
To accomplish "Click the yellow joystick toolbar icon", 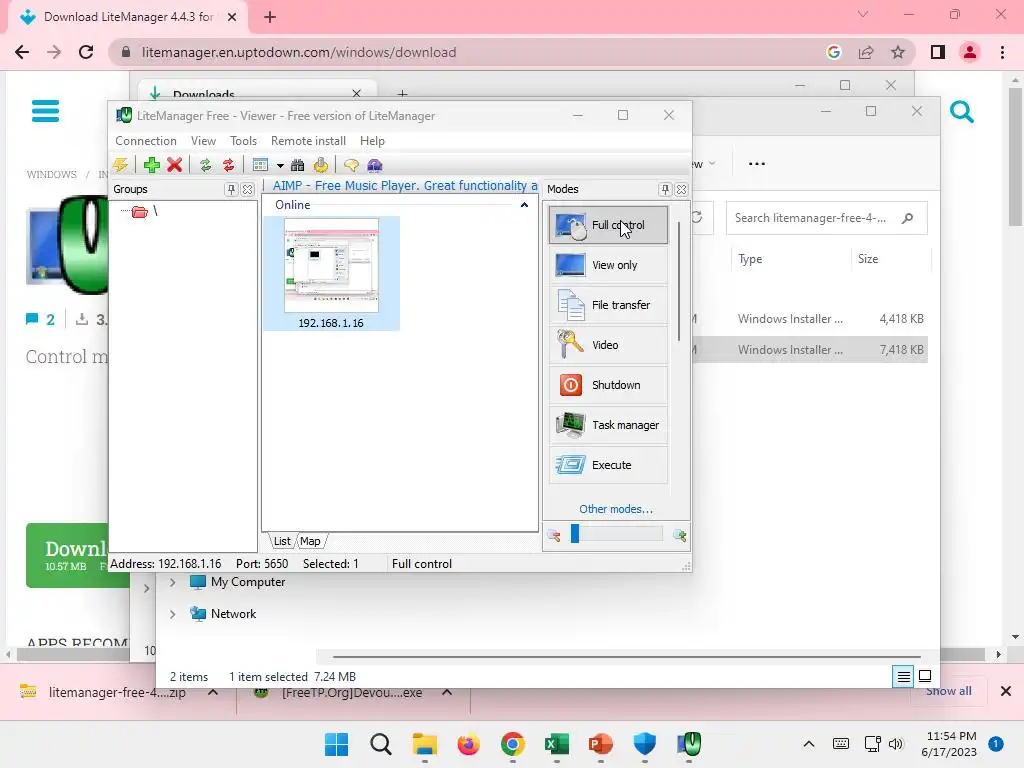I will coord(321,165).
